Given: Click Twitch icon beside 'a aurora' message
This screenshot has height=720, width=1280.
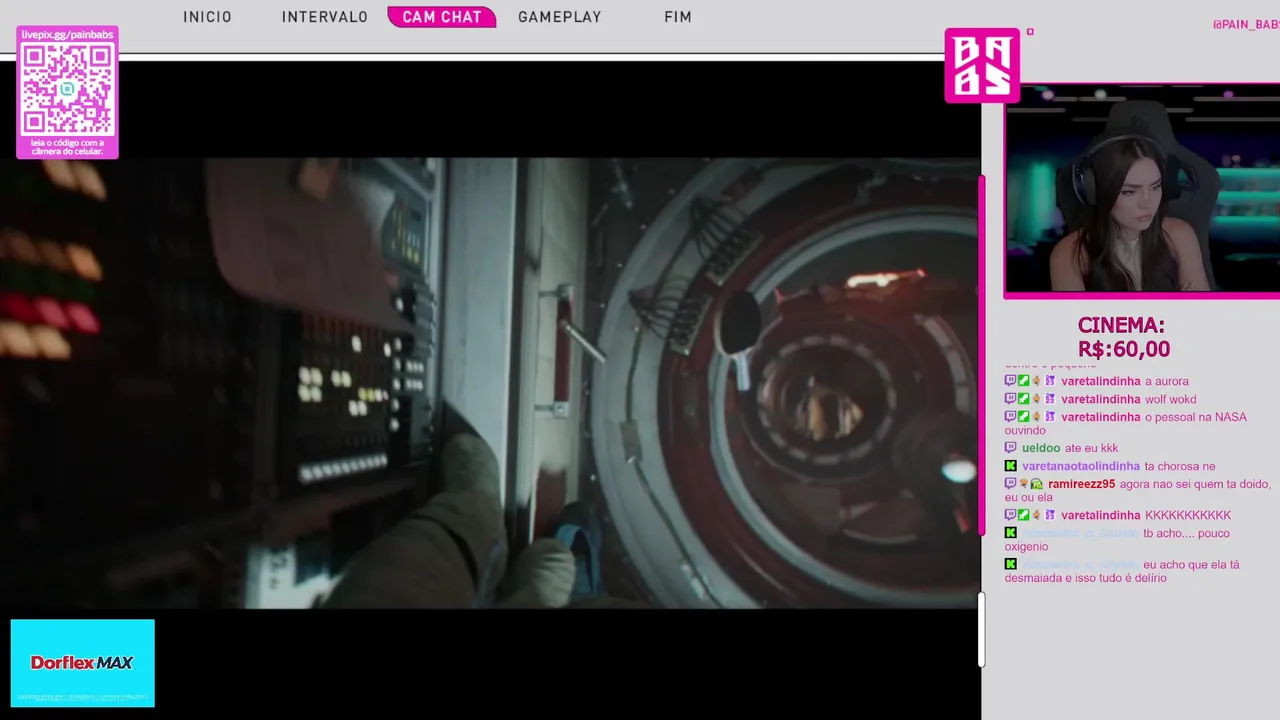Looking at the screenshot, I should [1010, 381].
